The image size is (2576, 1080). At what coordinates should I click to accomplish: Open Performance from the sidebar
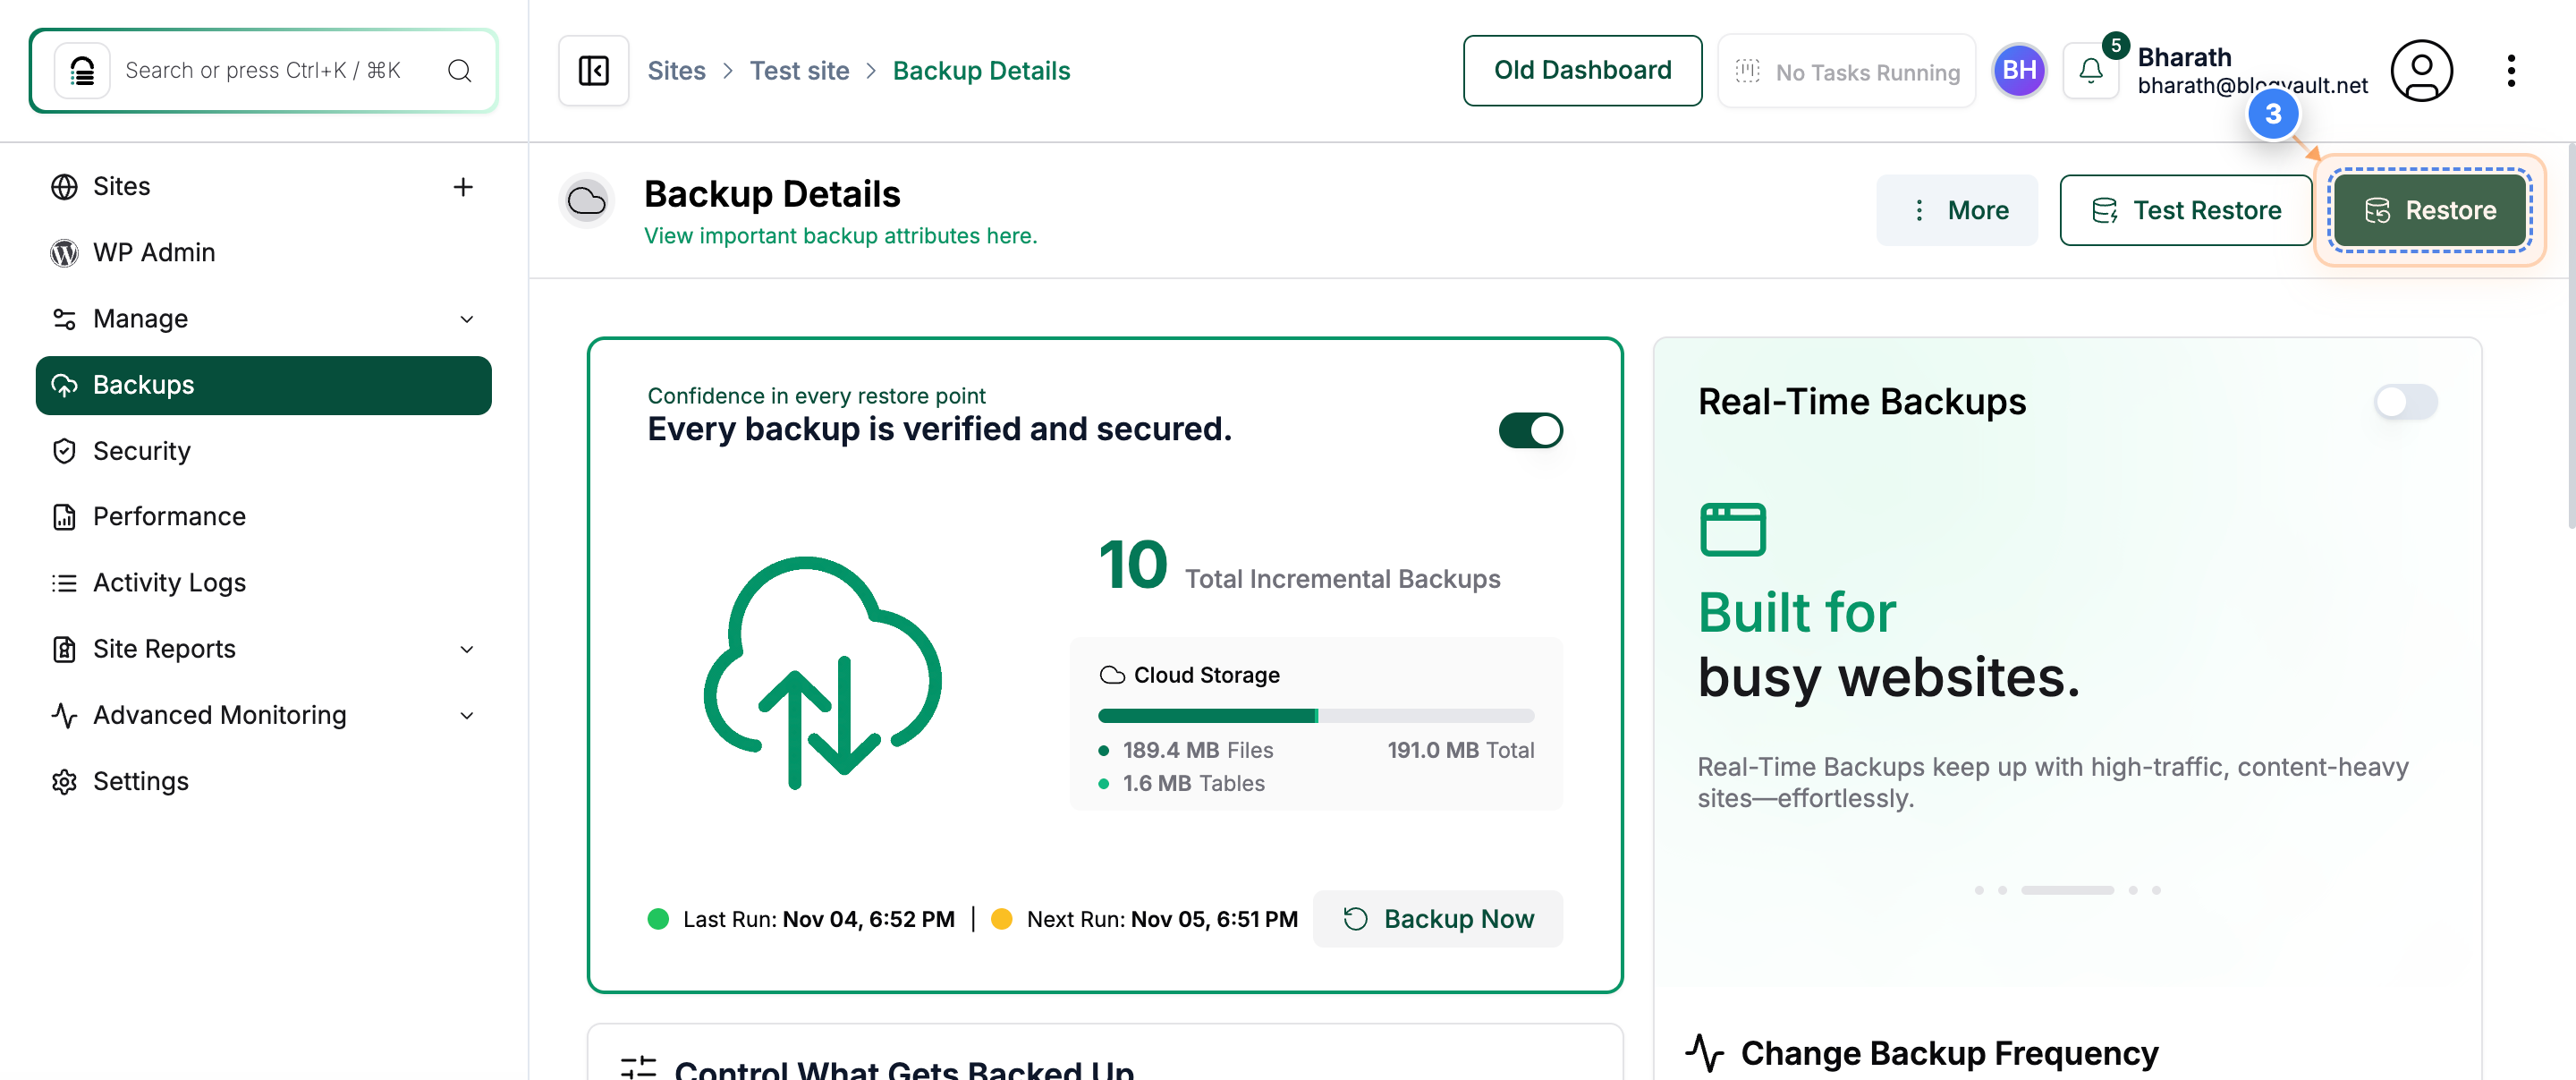point(172,517)
